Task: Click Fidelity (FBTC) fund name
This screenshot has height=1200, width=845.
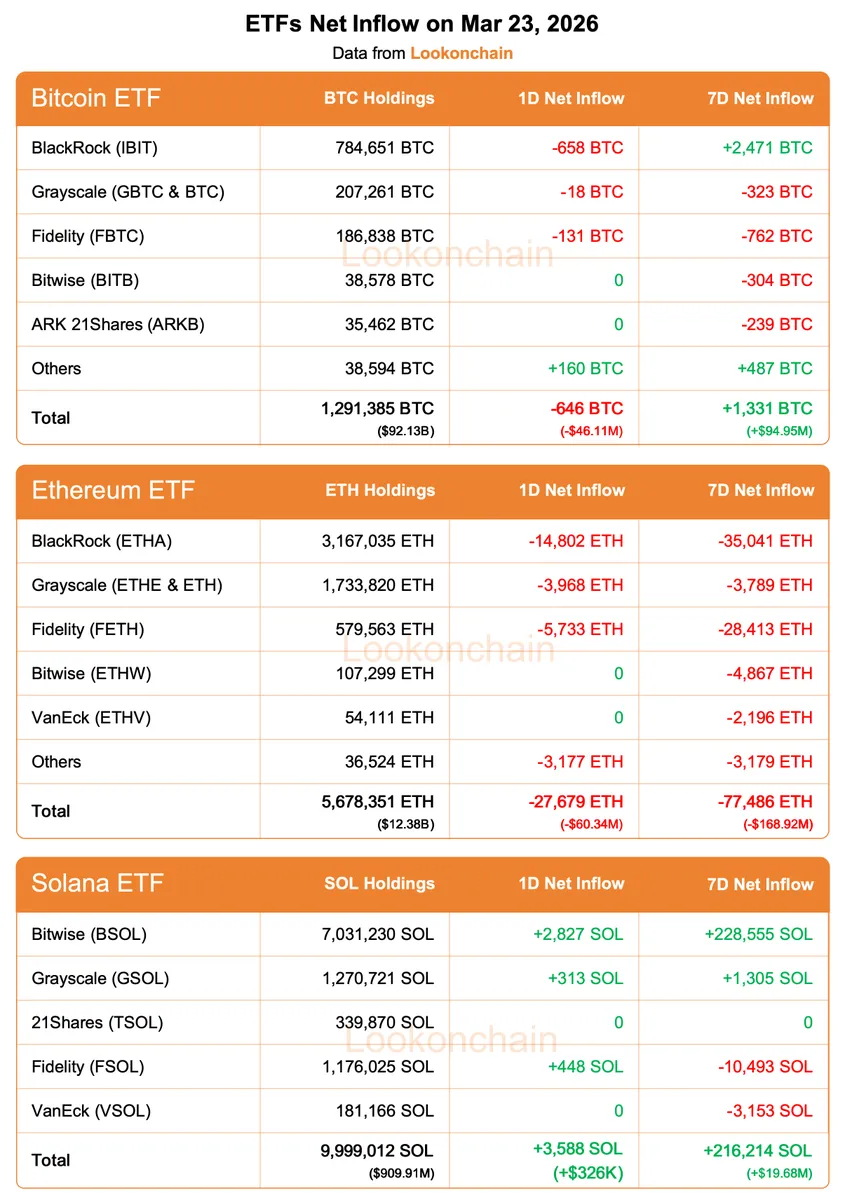Action: click(x=88, y=236)
